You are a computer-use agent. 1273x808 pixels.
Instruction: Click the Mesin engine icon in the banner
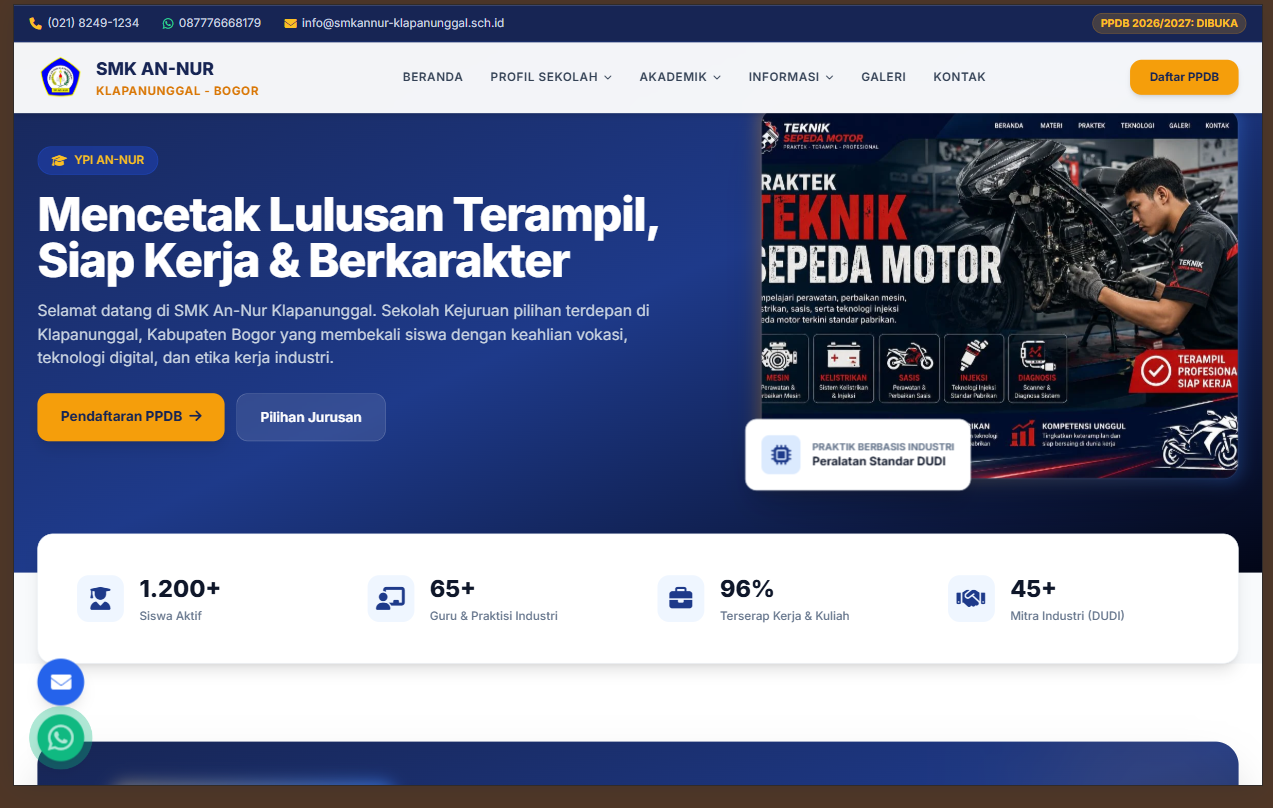pyautogui.click(x=777, y=357)
